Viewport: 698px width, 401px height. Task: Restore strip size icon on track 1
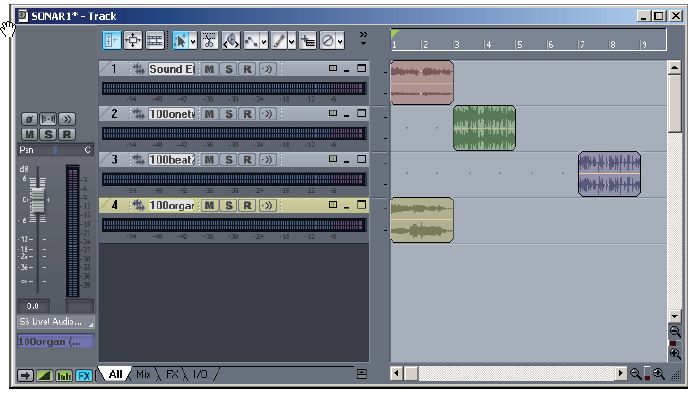[333, 68]
